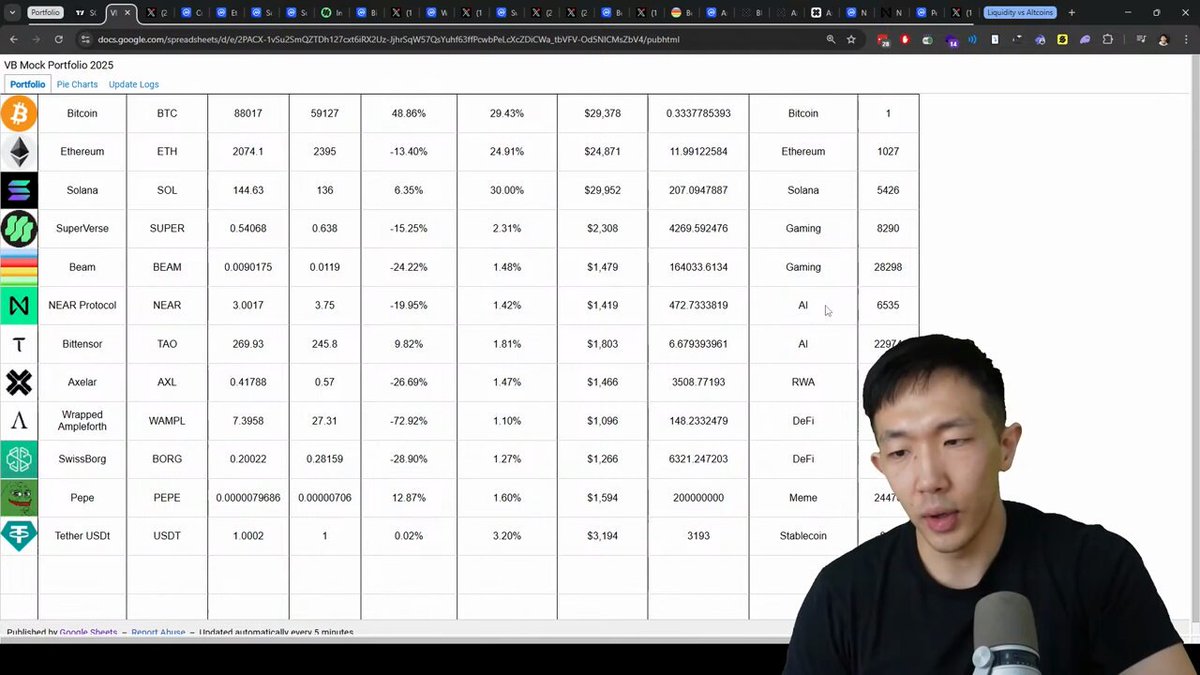Viewport: 1200px width, 675px height.
Task: Click the Ethereum logo icon
Action: (19, 152)
